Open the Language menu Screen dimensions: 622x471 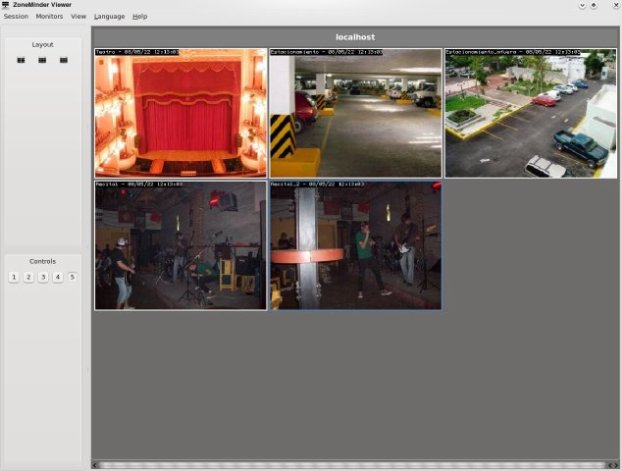[x=109, y=16]
